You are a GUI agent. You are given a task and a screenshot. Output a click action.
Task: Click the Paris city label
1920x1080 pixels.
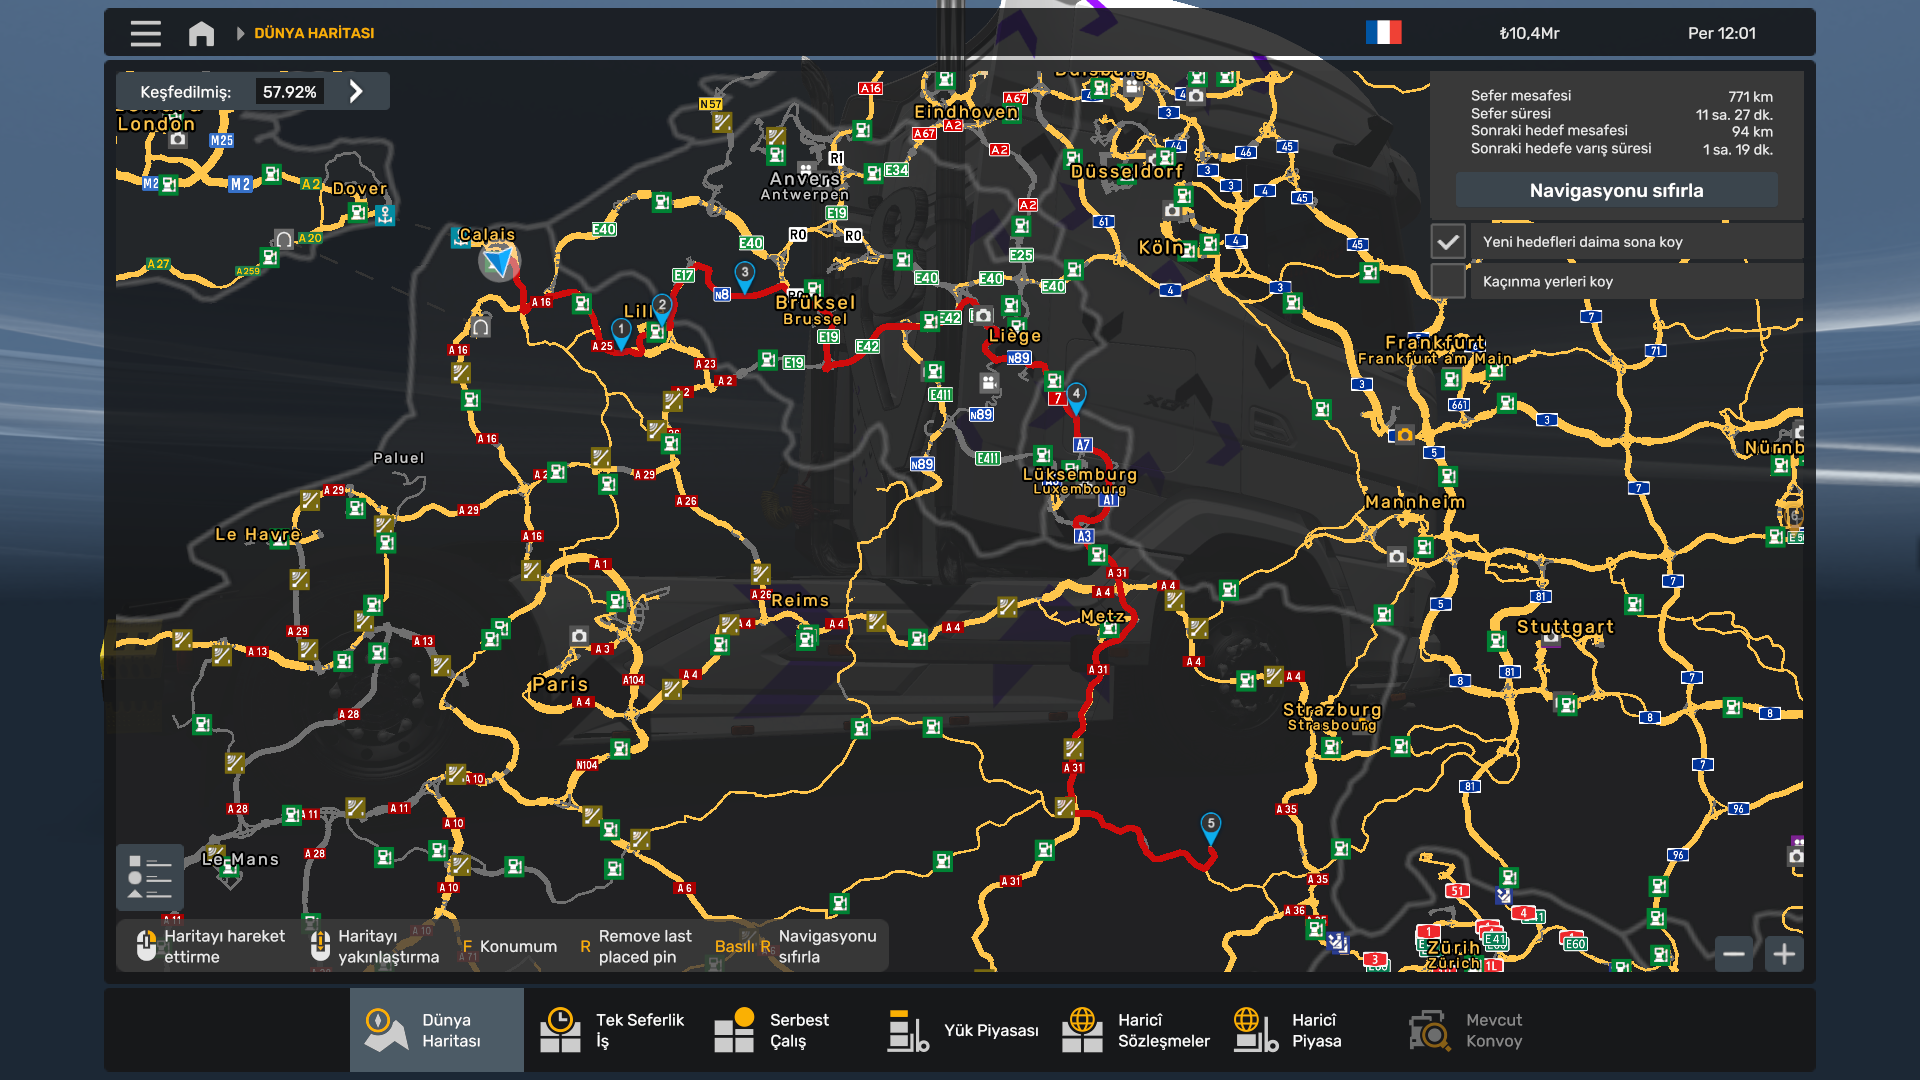tap(560, 684)
